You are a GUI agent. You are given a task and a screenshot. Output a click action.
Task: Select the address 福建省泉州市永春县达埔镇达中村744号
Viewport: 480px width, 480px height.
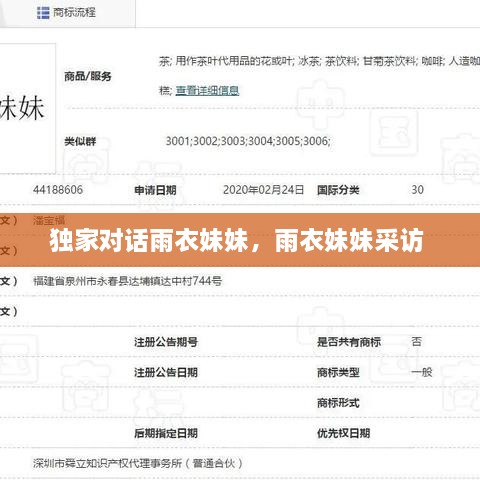pyautogui.click(x=128, y=281)
